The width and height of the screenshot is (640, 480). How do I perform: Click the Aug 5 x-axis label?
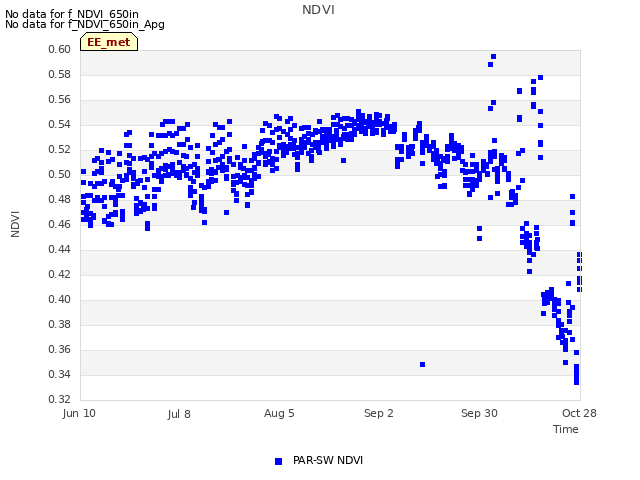tap(279, 413)
